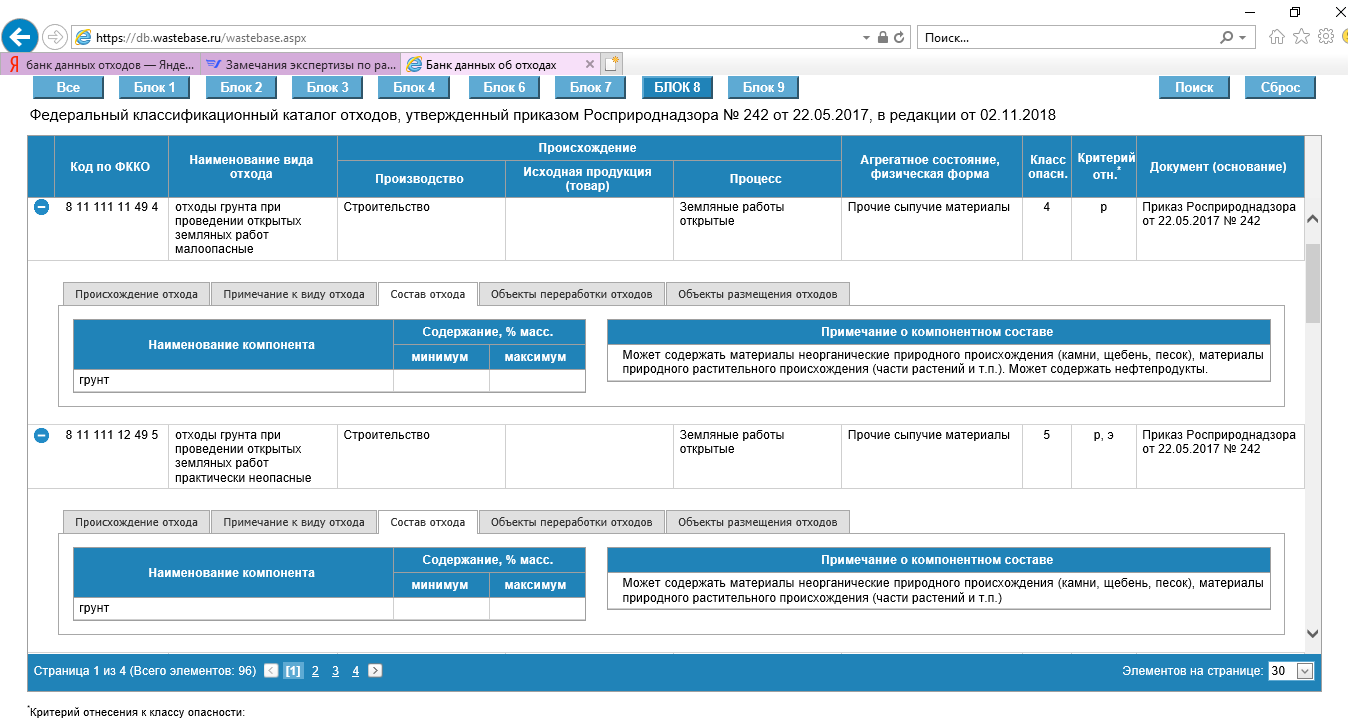Open a new browser tab
This screenshot has width=1348, height=720.
[x=611, y=64]
